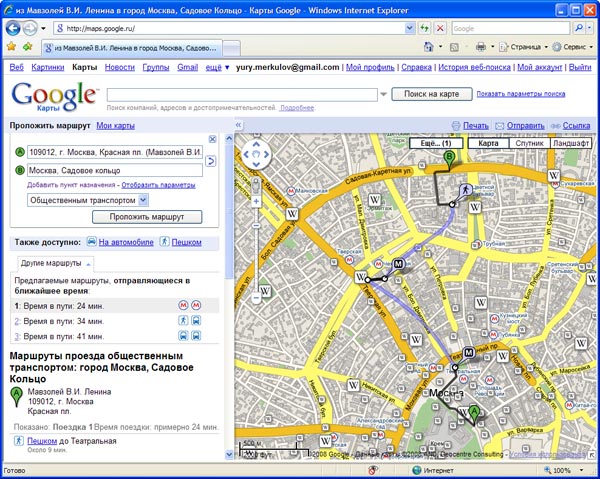Collapse the left panel with double-arrow icon
Viewport: 600px width, 479px height.
(238, 125)
